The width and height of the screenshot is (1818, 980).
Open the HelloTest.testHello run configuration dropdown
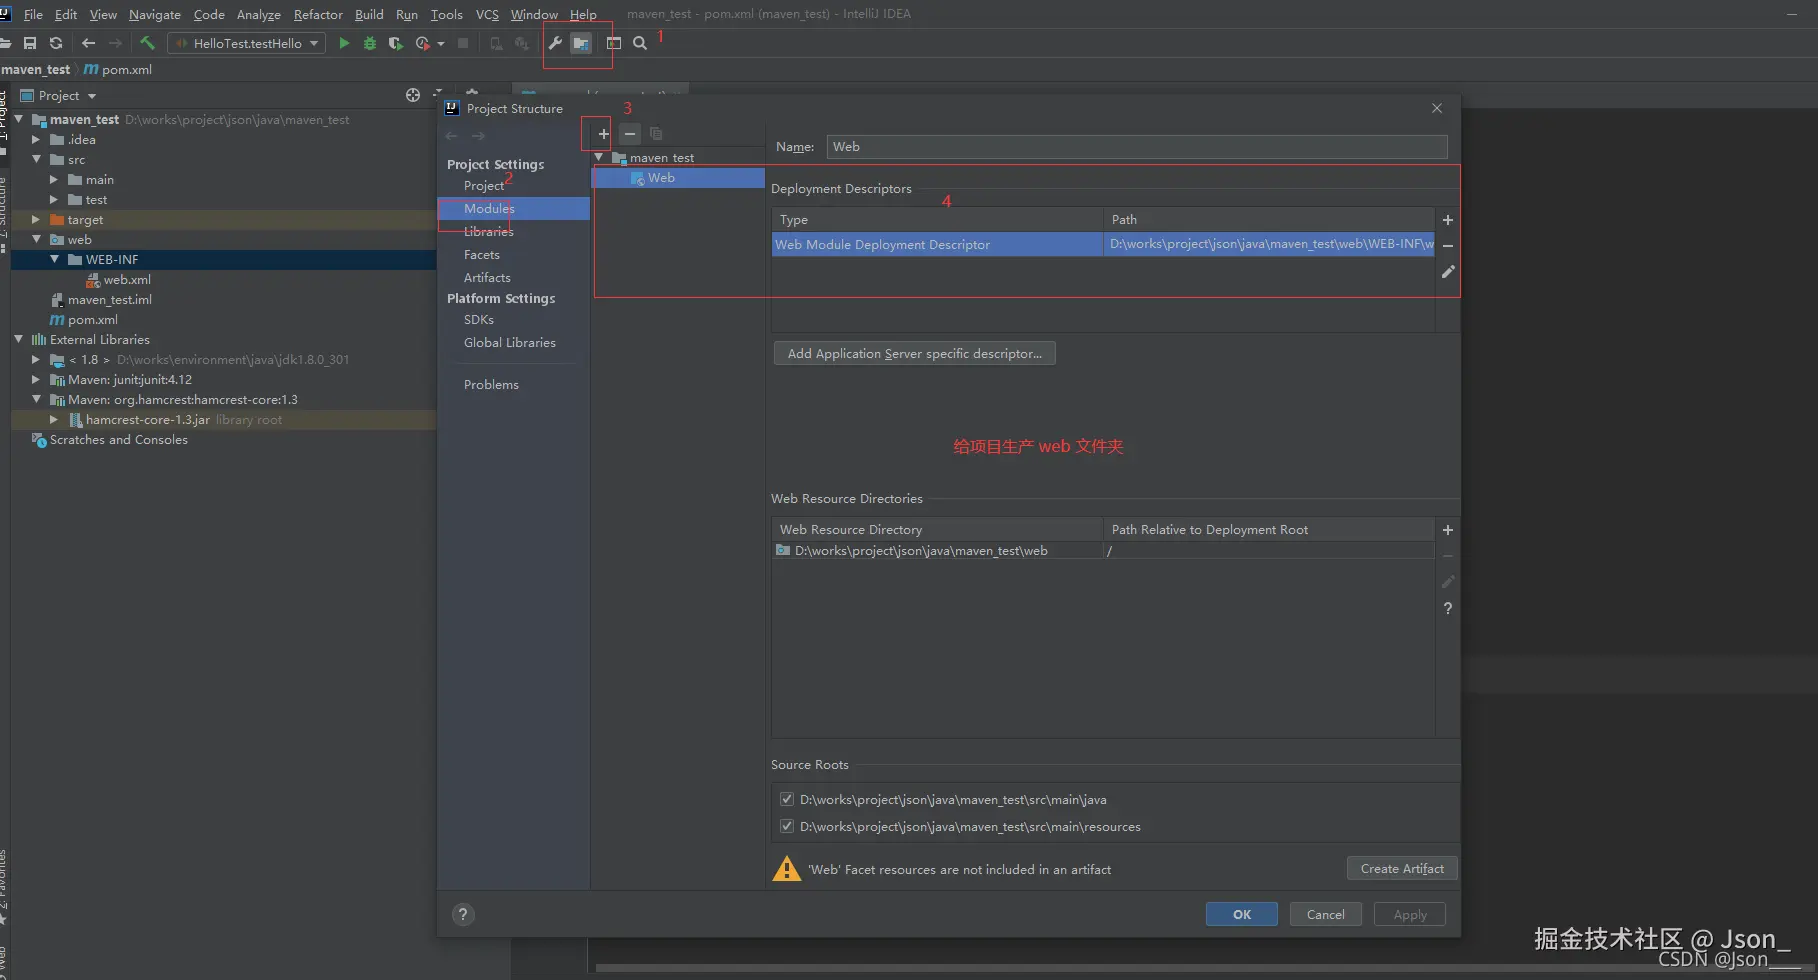(247, 43)
